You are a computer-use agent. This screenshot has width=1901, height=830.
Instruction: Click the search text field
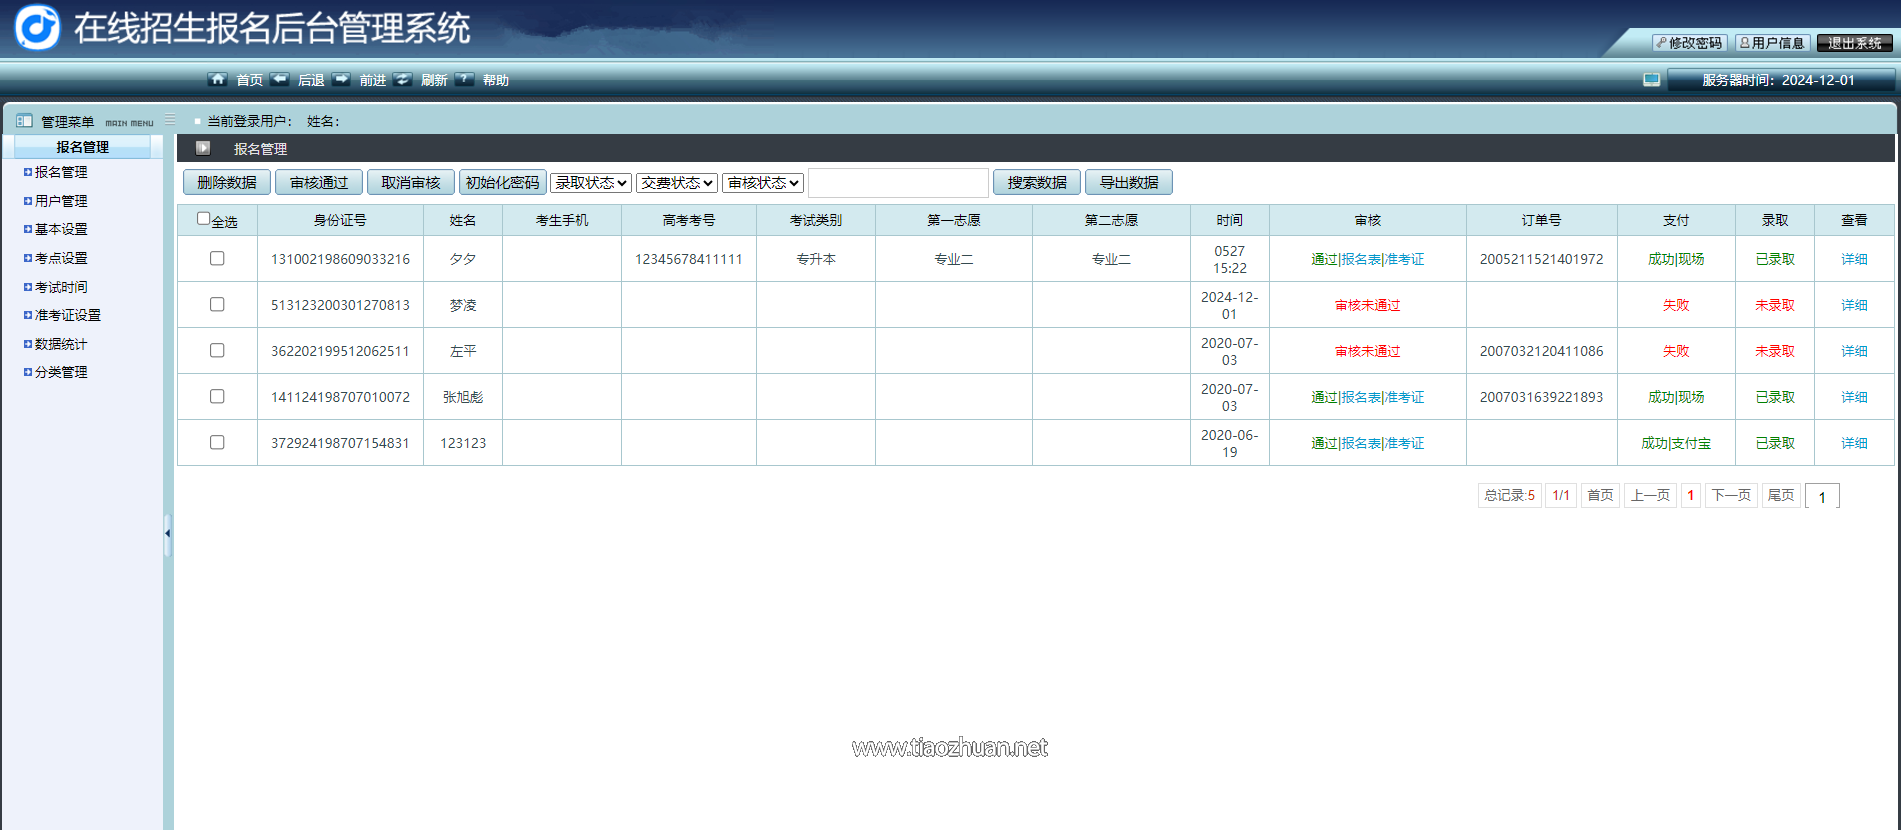(x=898, y=183)
